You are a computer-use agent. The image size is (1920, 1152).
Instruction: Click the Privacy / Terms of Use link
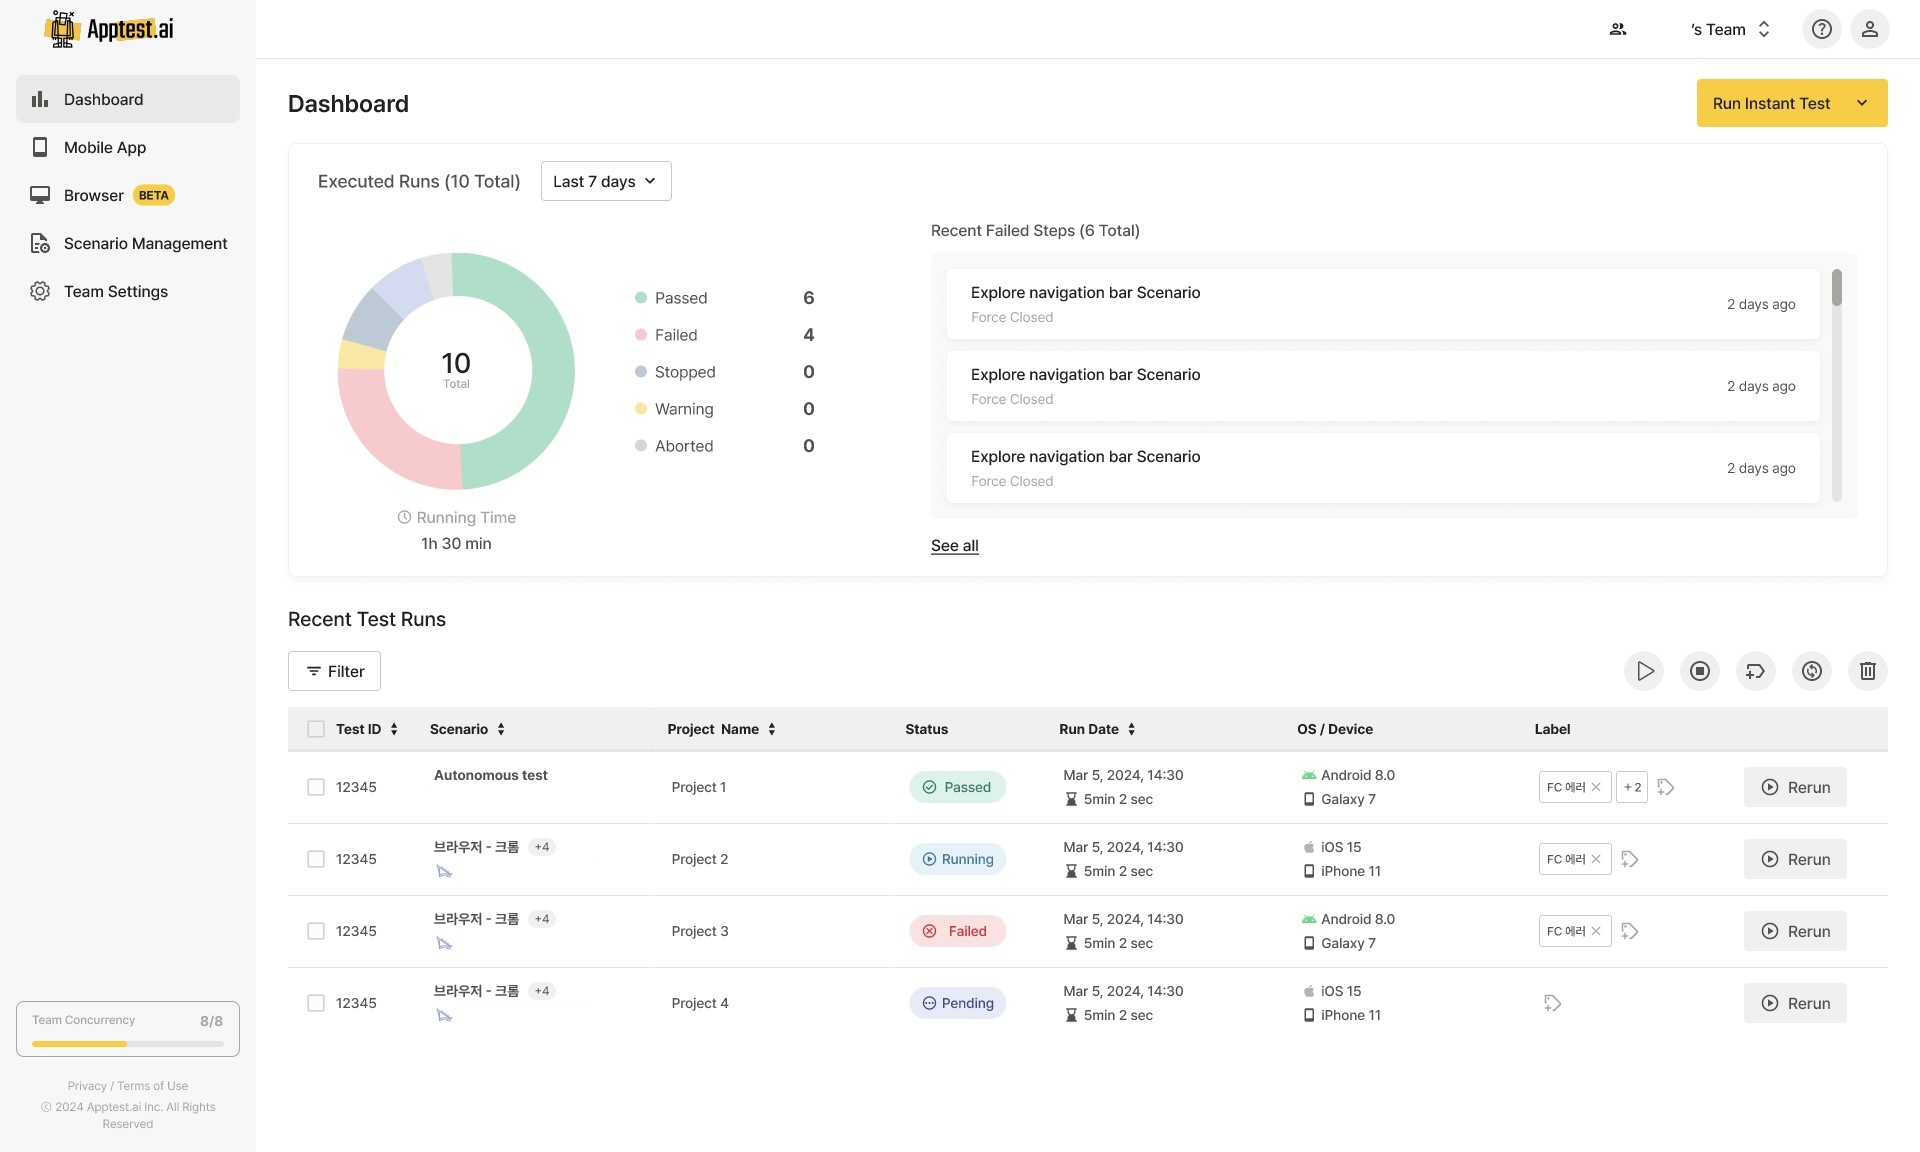pos(128,1086)
